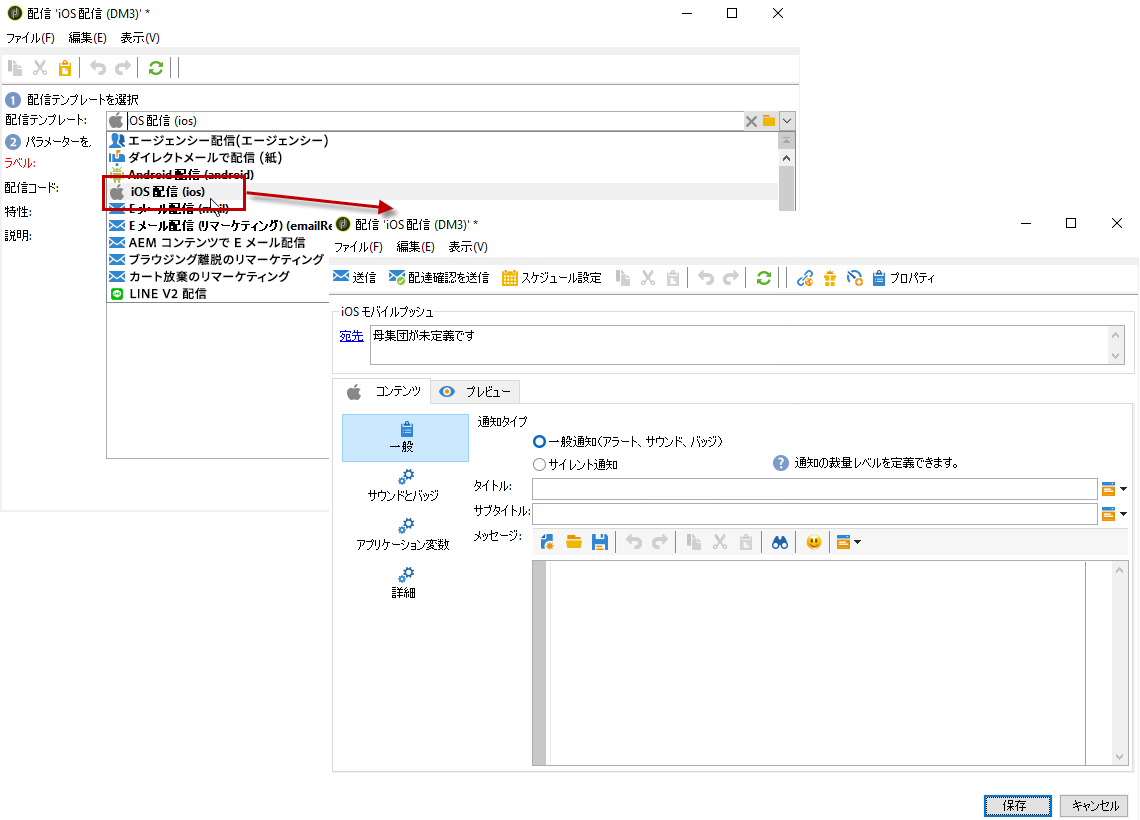Open the Schedule settings (スケジュール設定)
The width and height of the screenshot is (1140, 820).
552,278
